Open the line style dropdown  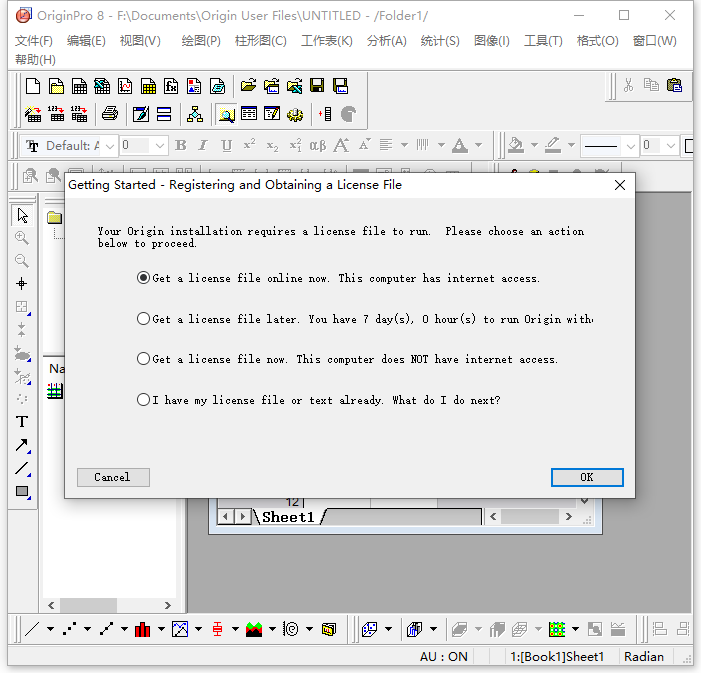coord(630,146)
